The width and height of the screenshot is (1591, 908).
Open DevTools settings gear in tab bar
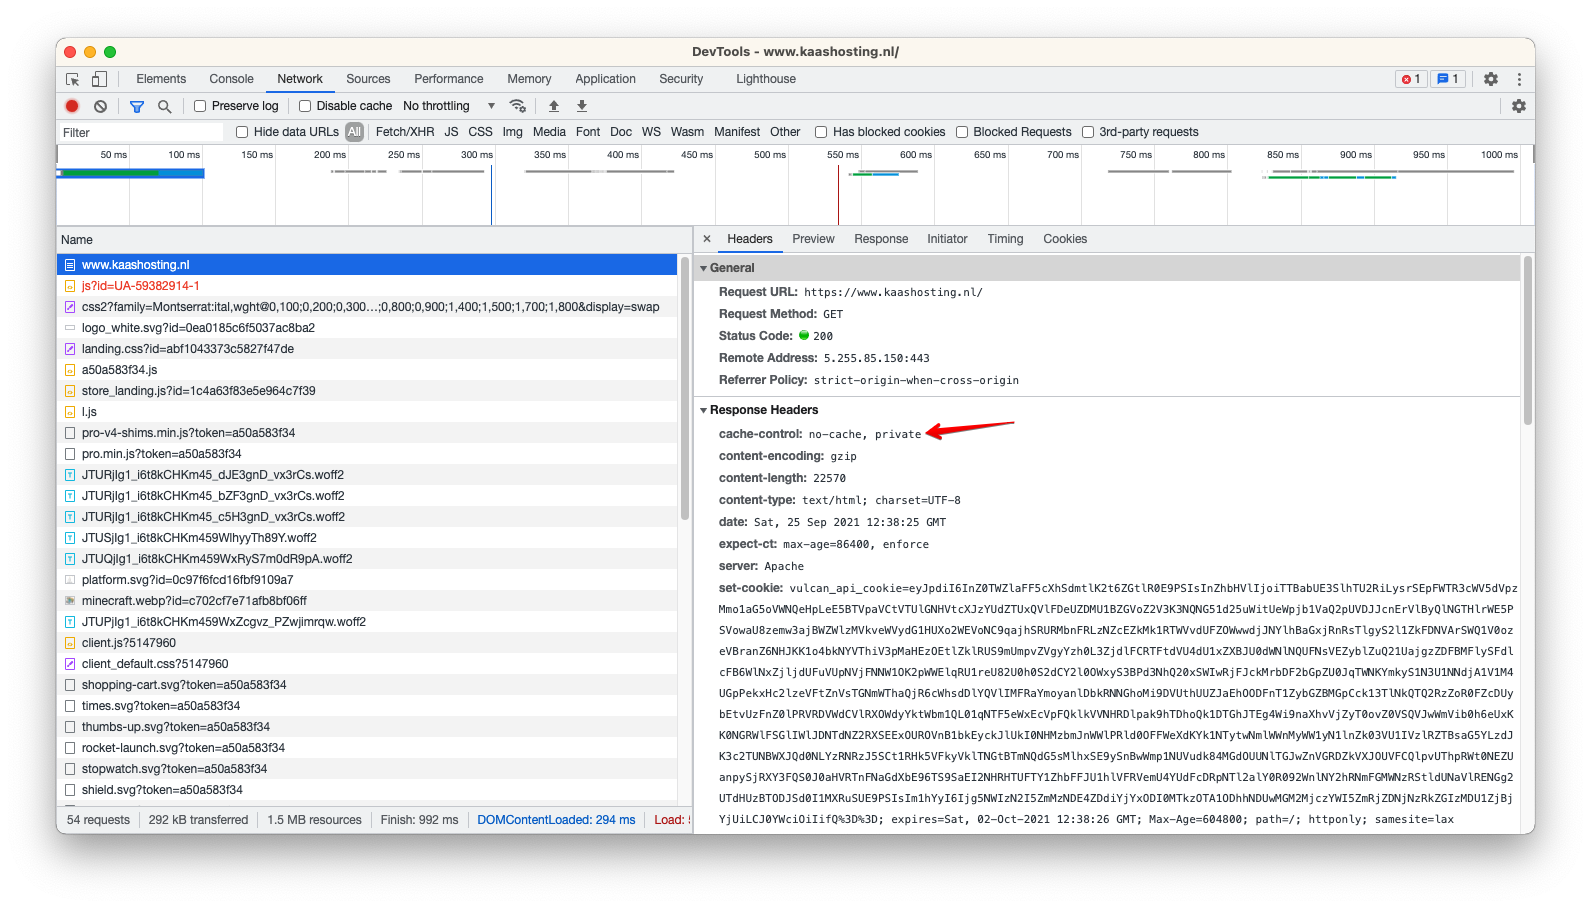click(x=1490, y=79)
